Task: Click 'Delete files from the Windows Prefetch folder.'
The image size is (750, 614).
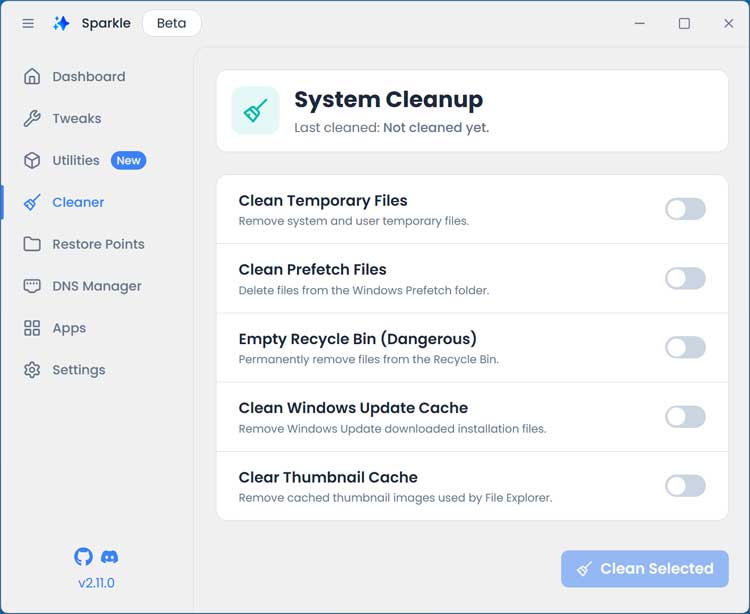Action: pos(364,290)
